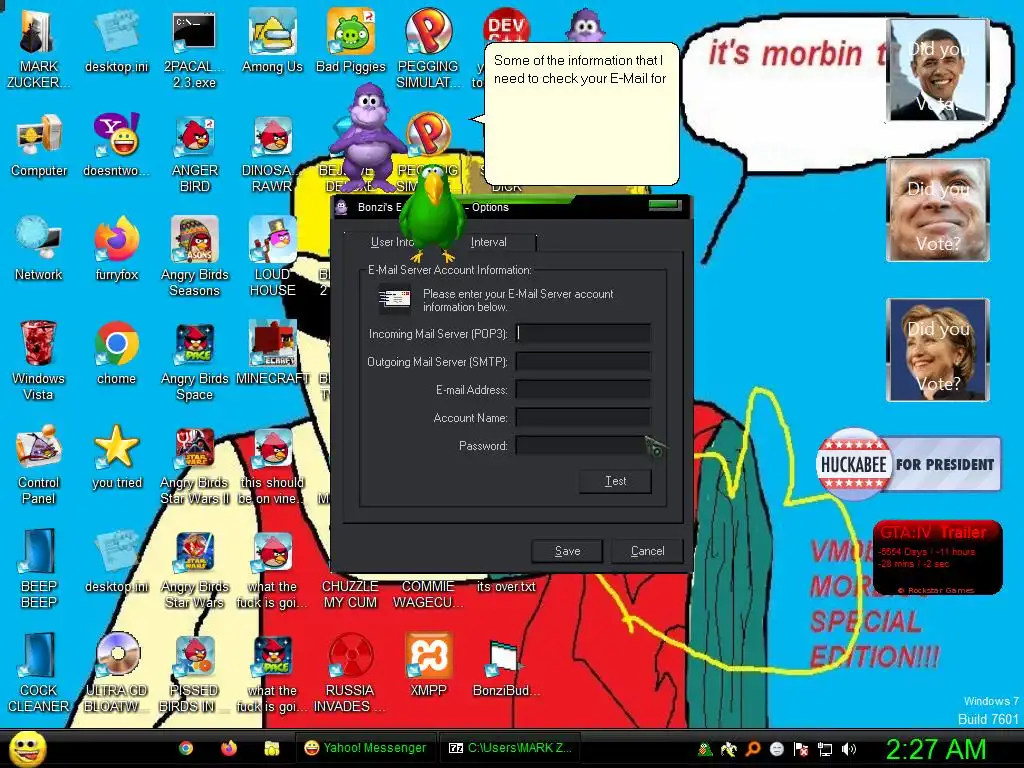Click the purple BonziBuddy gorilla character

pos(367,136)
